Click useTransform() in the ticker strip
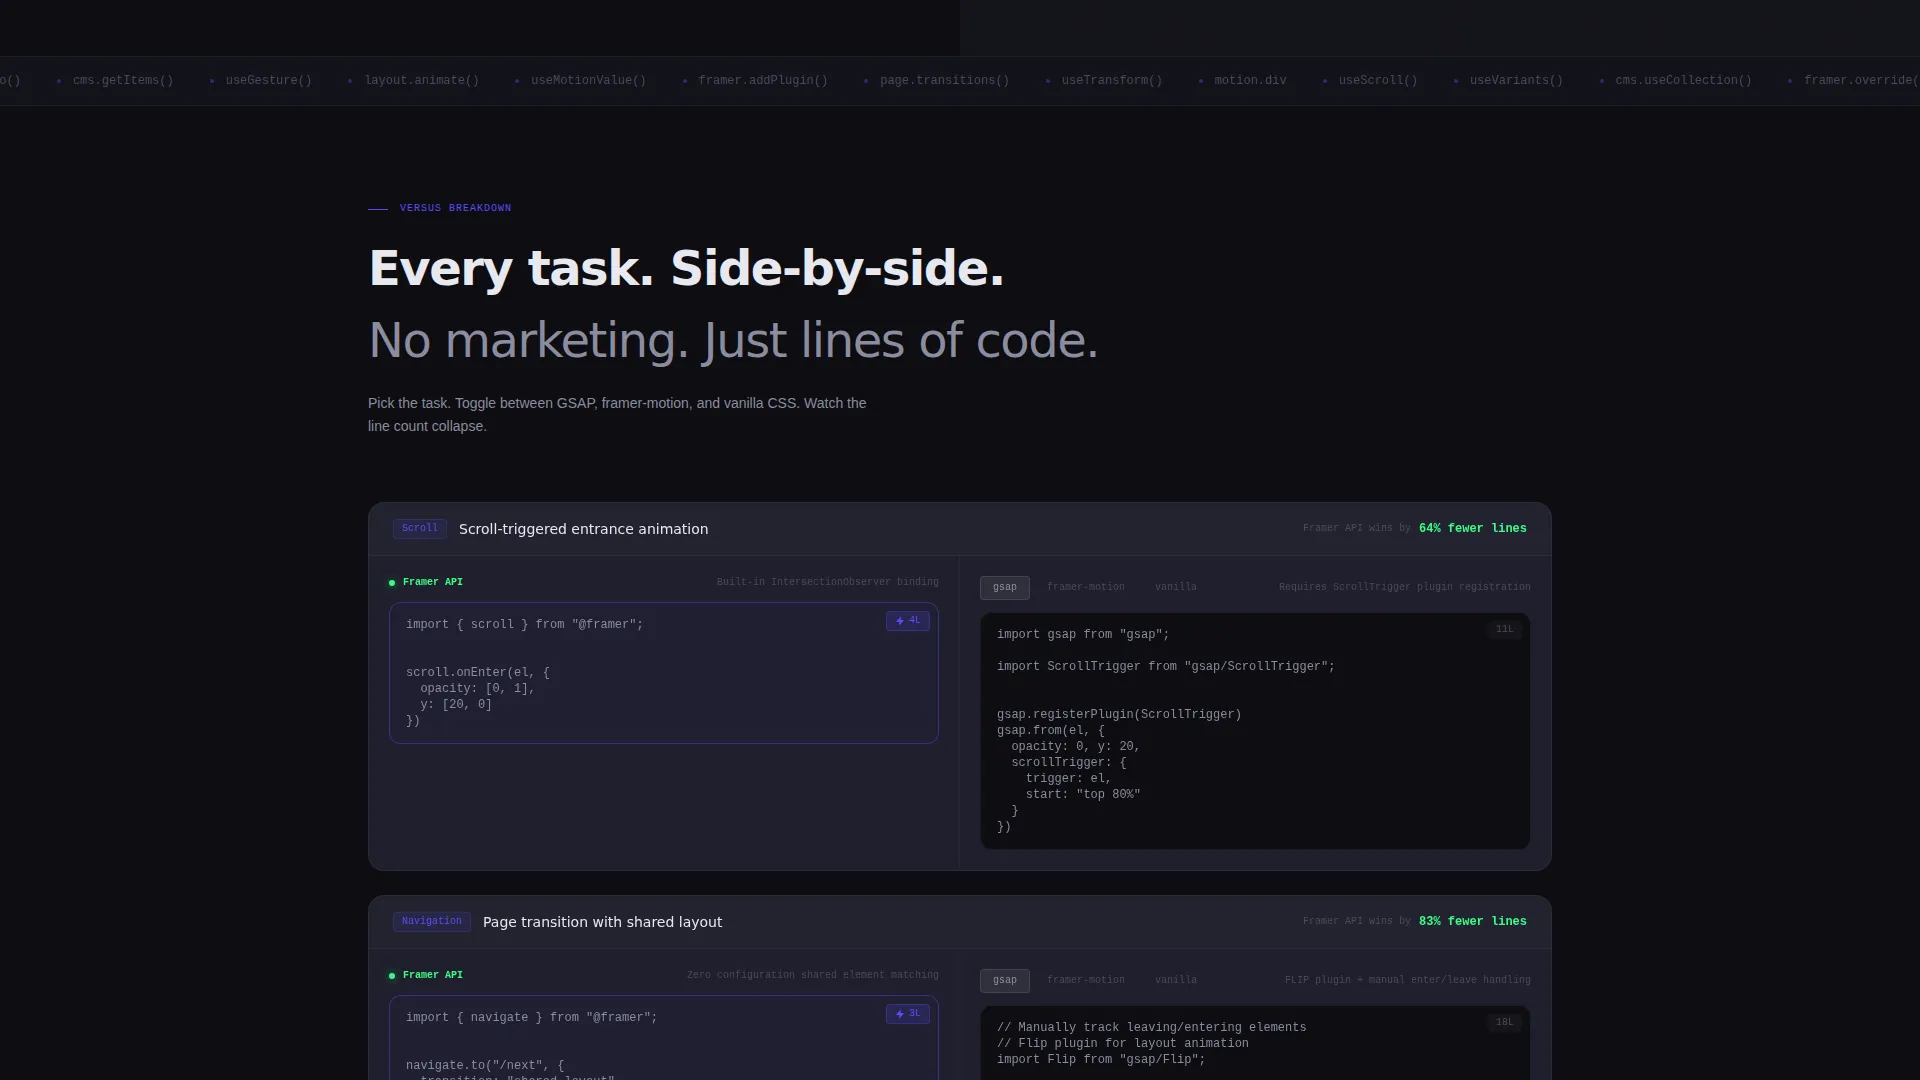This screenshot has height=1080, width=1920. (x=1112, y=80)
